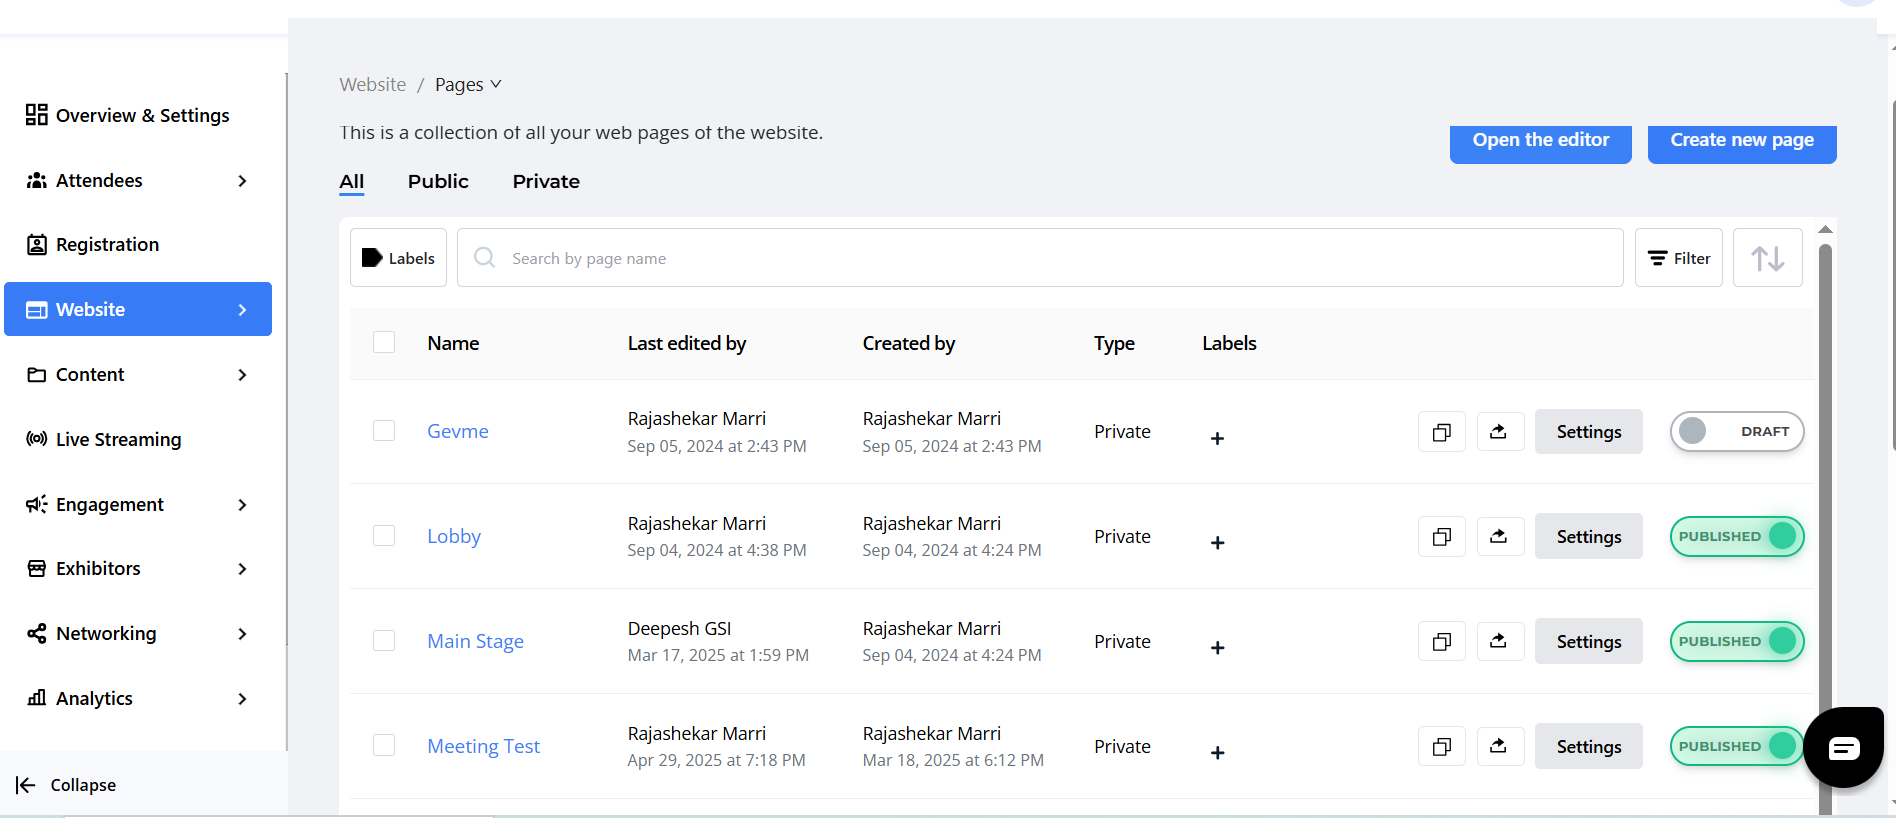Screen dimensions: 1896x818
Task: Open the chat support widget
Action: 1844,748
